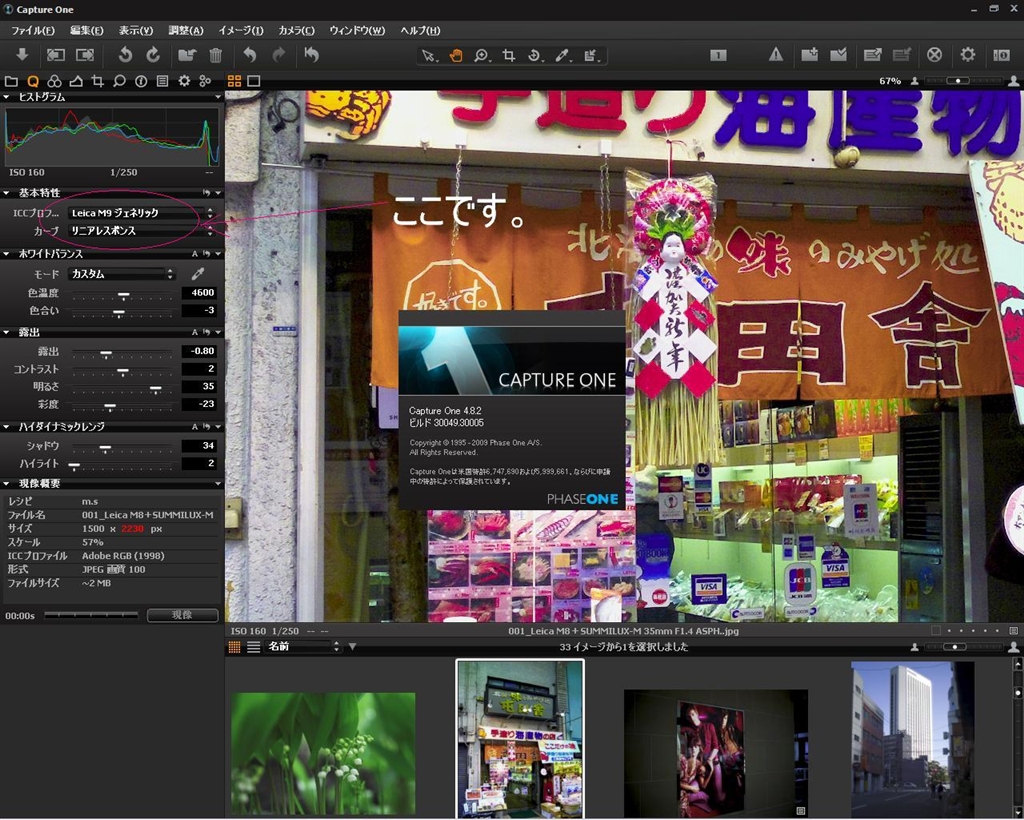Click the rotate left icon in the toolbar
The image size is (1024, 820).
click(x=125, y=55)
